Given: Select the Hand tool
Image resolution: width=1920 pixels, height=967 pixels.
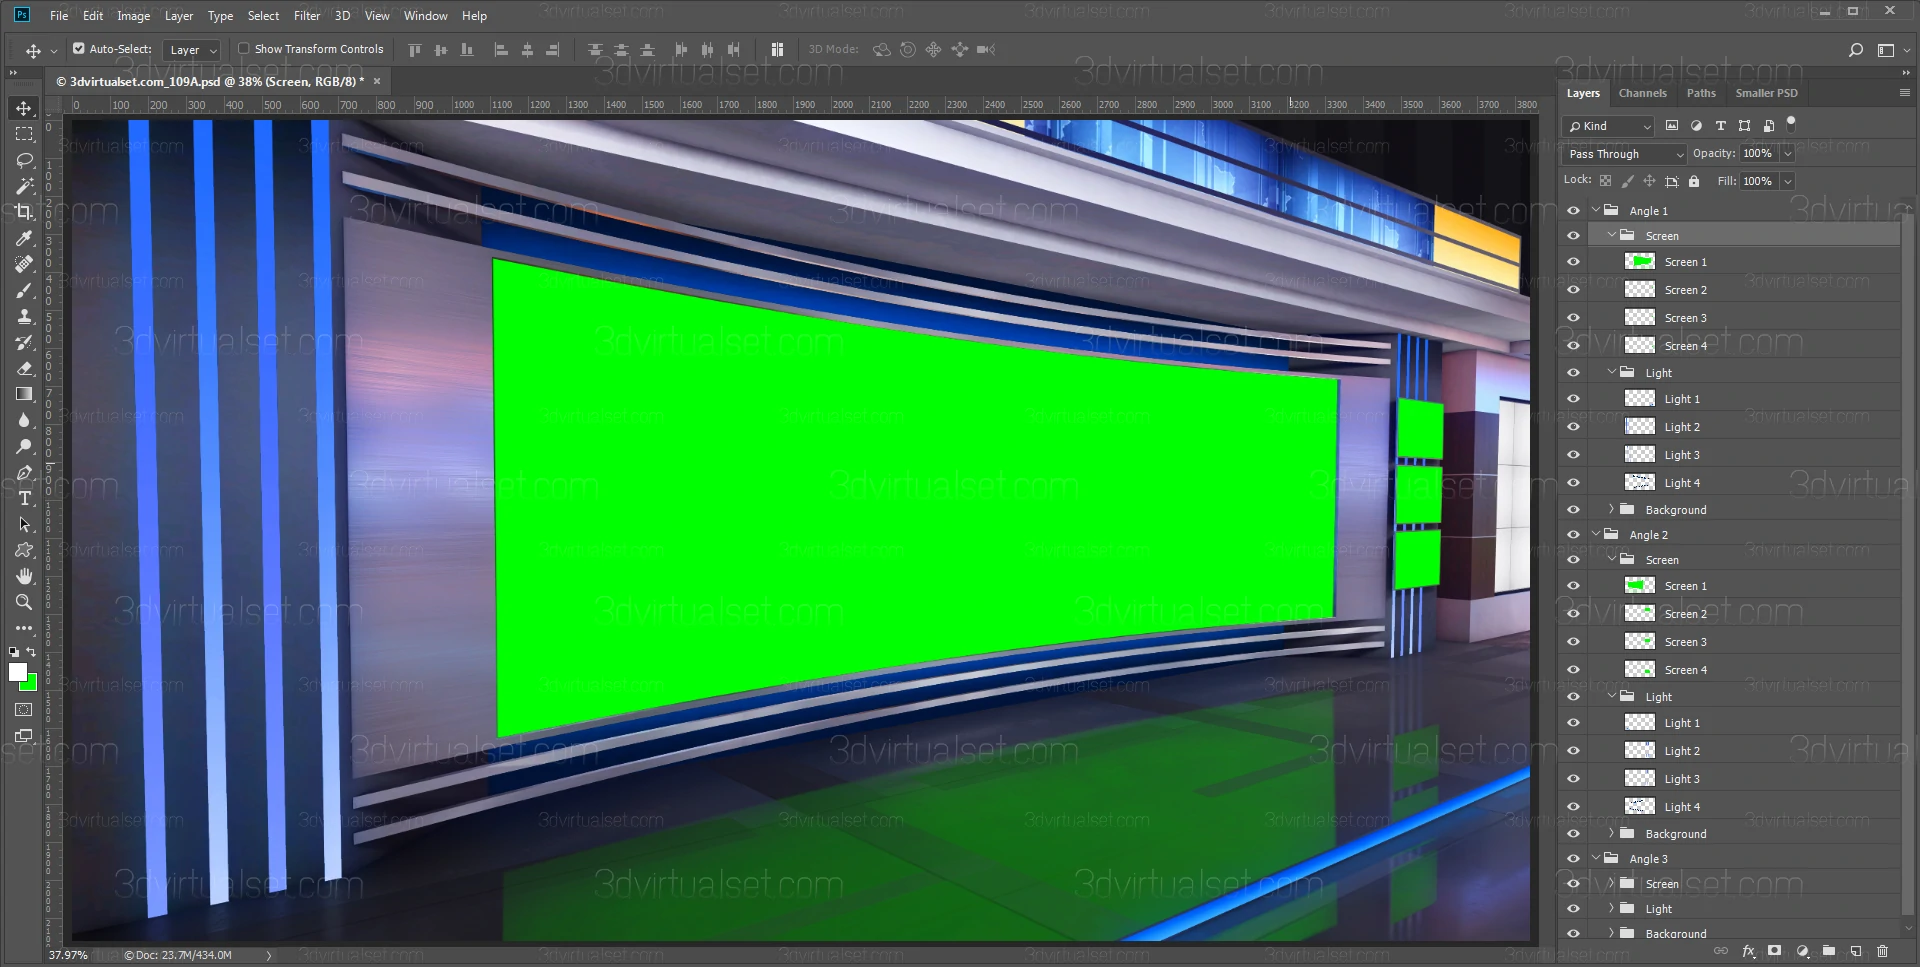Looking at the screenshot, I should (x=24, y=576).
